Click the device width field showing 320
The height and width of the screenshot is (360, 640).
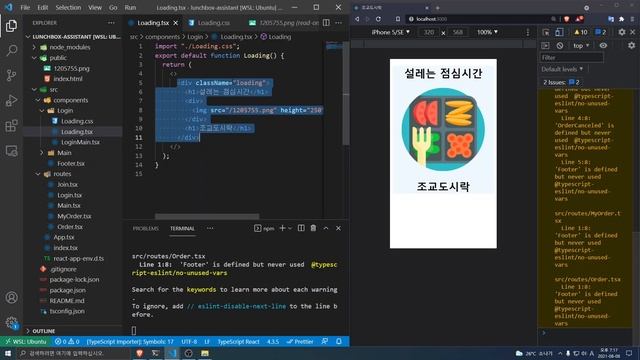pyautogui.click(x=429, y=32)
